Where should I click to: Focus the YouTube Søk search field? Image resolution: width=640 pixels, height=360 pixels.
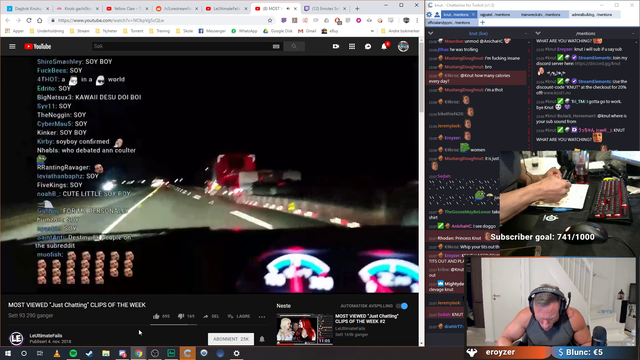coord(182,47)
